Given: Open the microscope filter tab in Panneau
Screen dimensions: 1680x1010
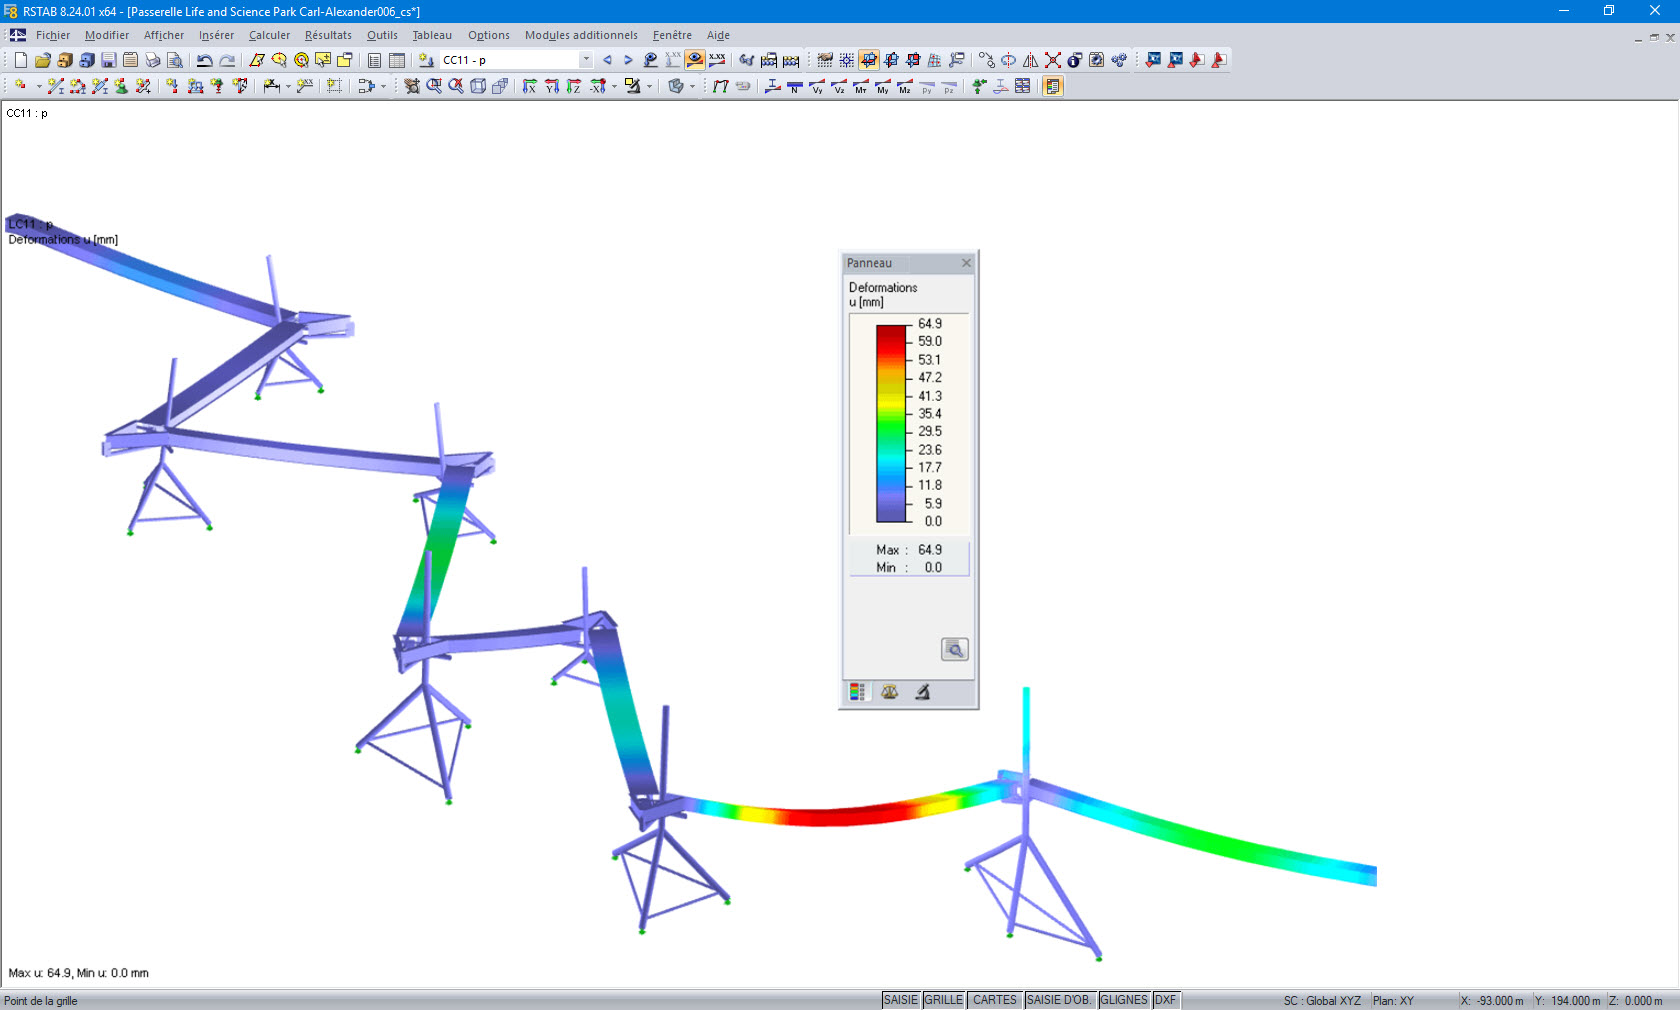Looking at the screenshot, I should [x=922, y=692].
